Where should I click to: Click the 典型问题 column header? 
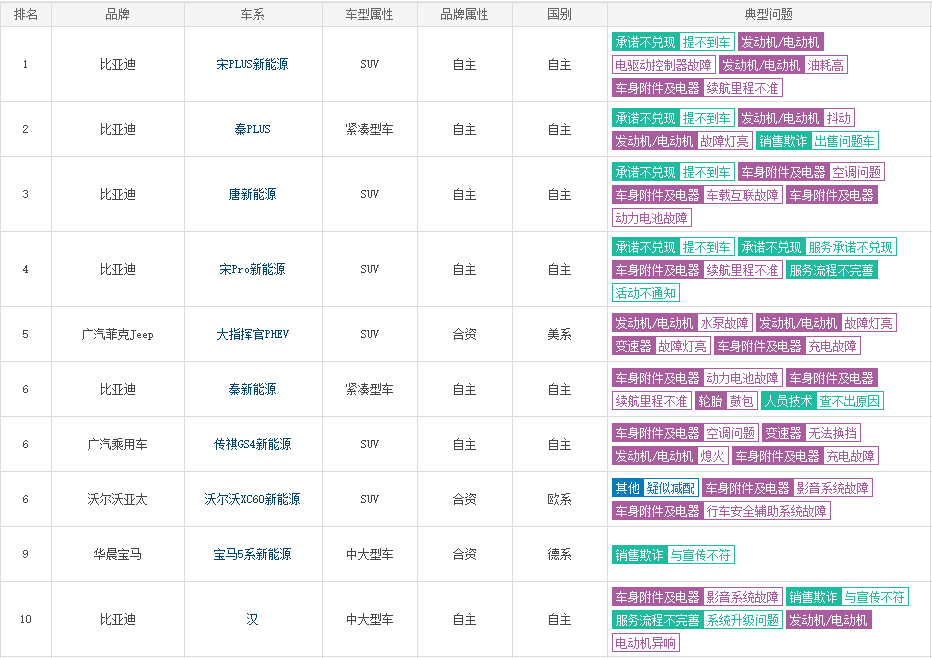pos(768,14)
